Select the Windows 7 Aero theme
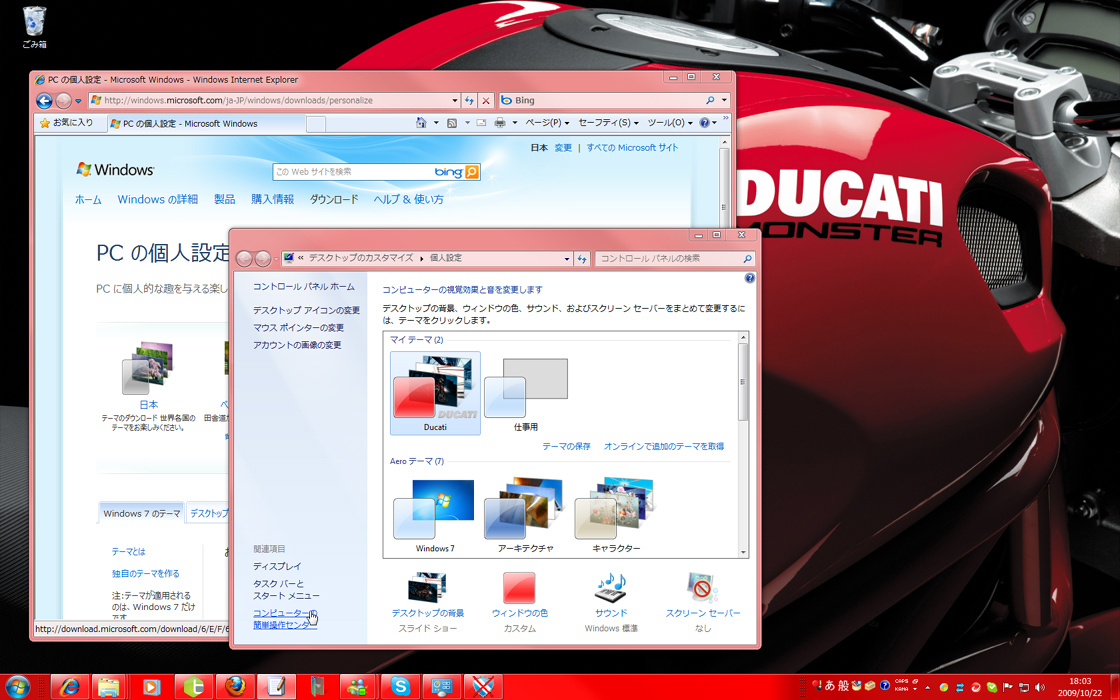Viewport: 1120px width, 700px height. pyautogui.click(x=435, y=516)
